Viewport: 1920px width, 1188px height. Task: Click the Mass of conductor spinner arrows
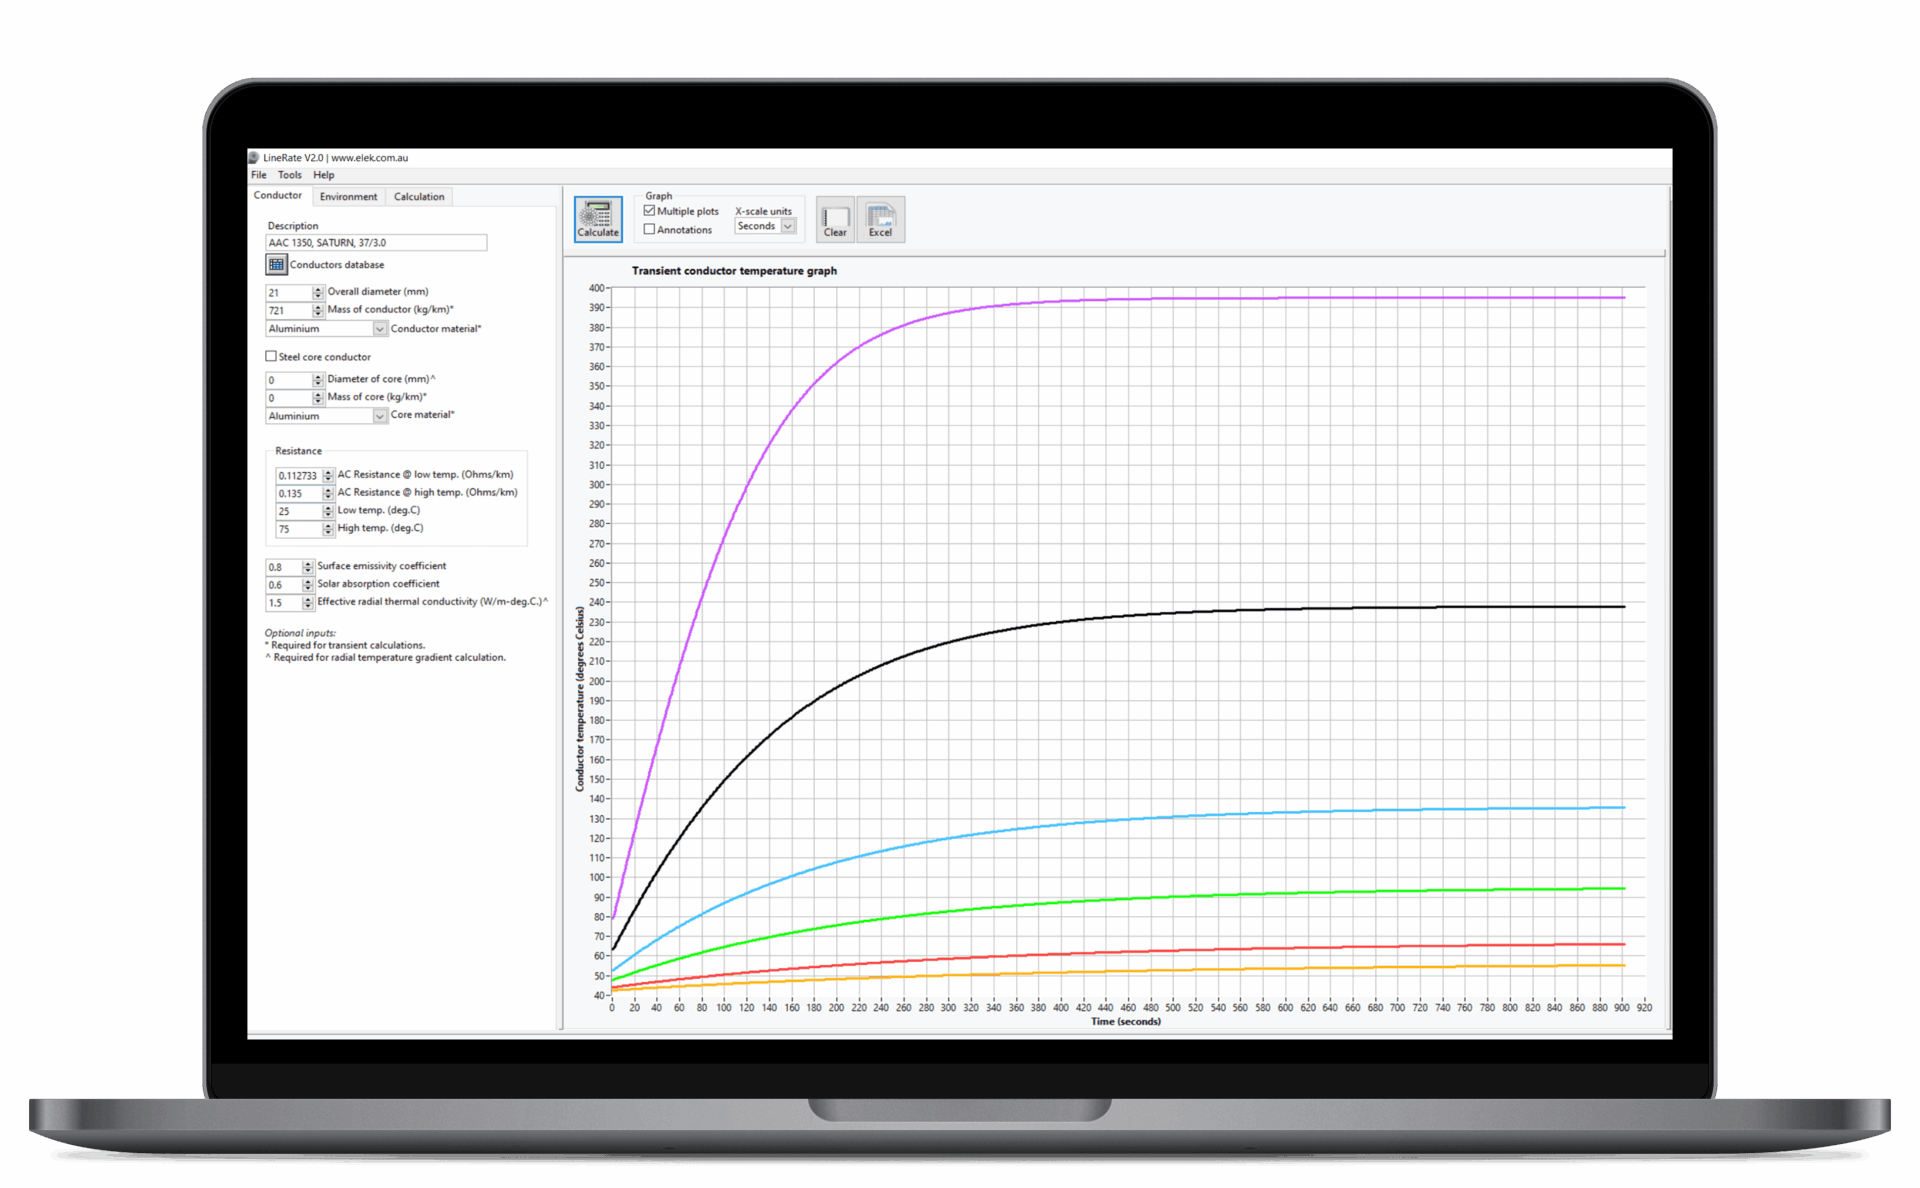tap(318, 311)
